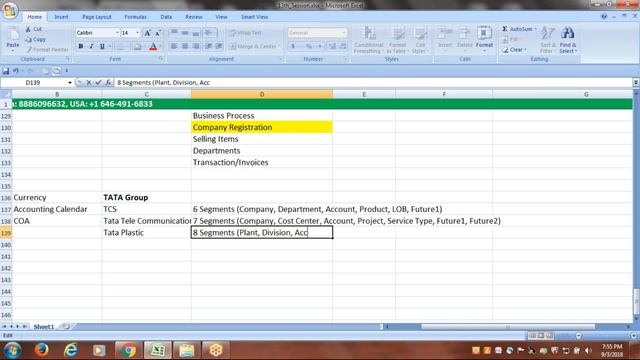Screen dimensions: 640x360
Task: Switch to the Review tab
Action: click(x=193, y=17)
